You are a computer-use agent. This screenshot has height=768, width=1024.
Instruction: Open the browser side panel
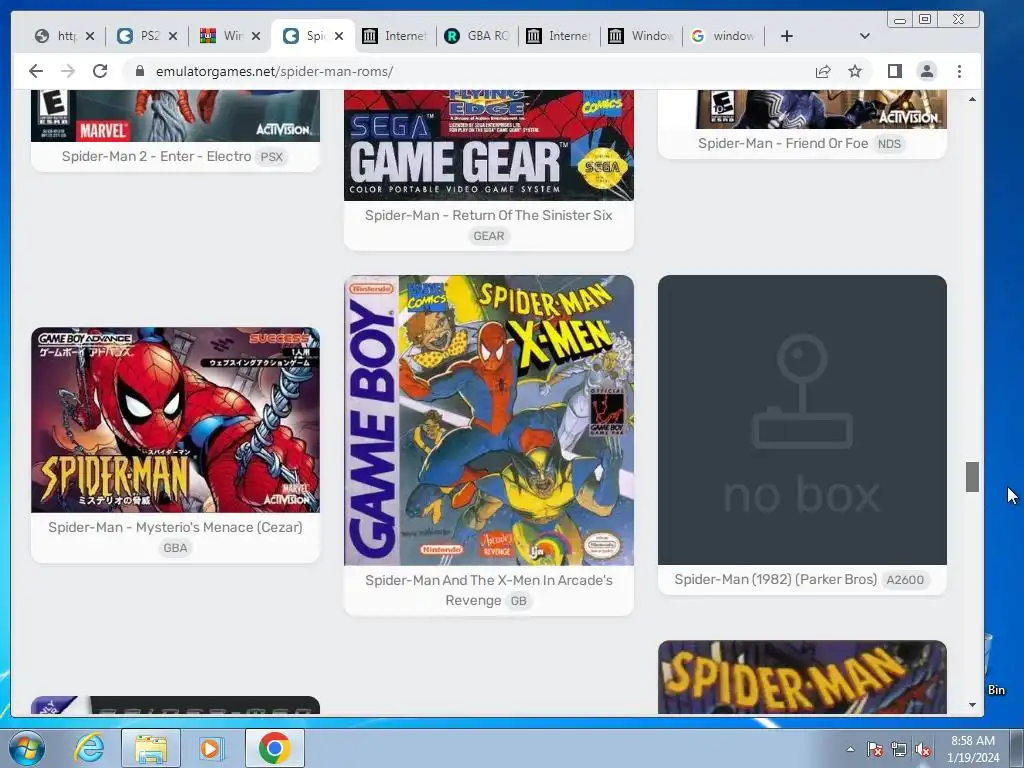(895, 71)
